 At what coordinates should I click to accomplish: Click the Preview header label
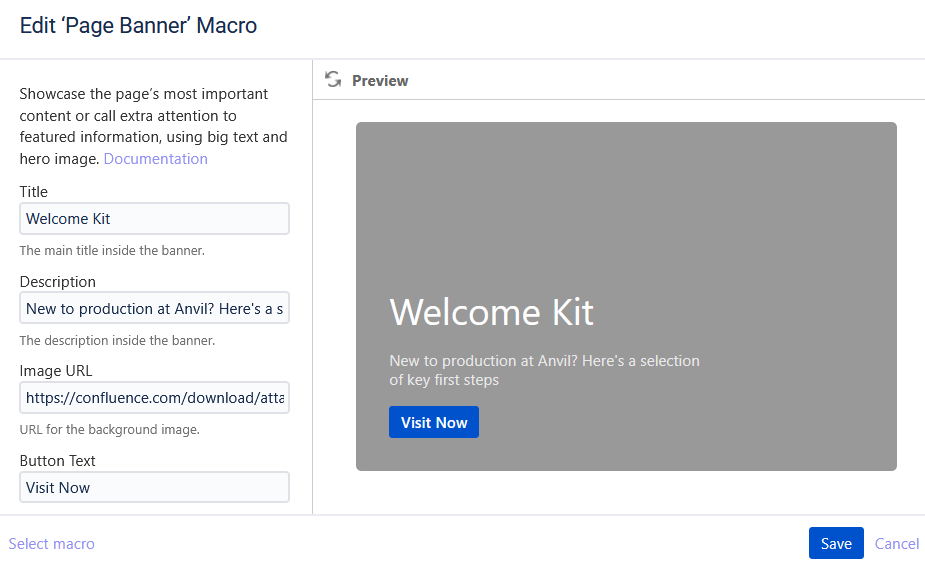click(x=380, y=81)
